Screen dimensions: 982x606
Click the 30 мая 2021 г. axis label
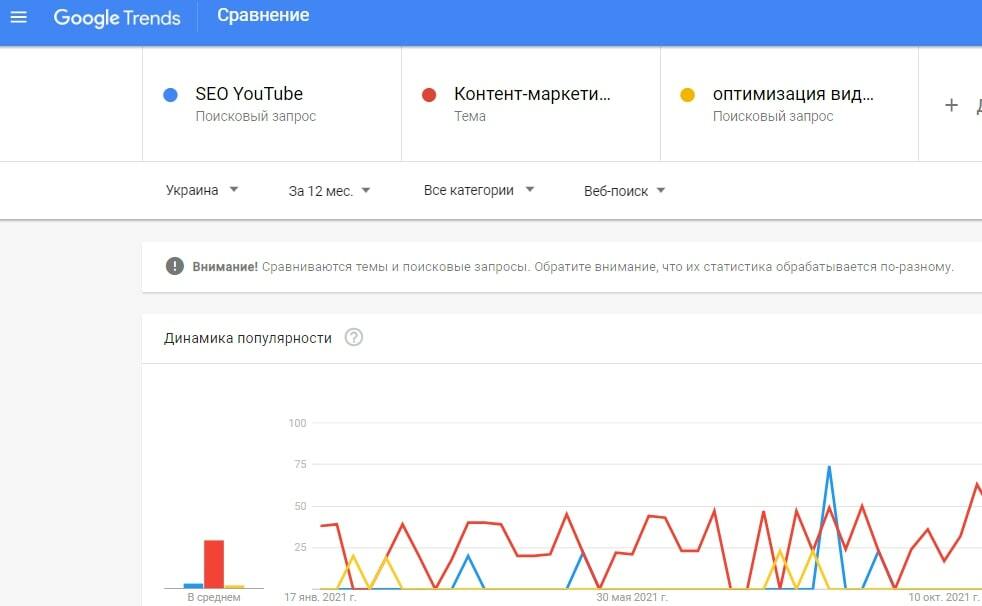click(632, 597)
